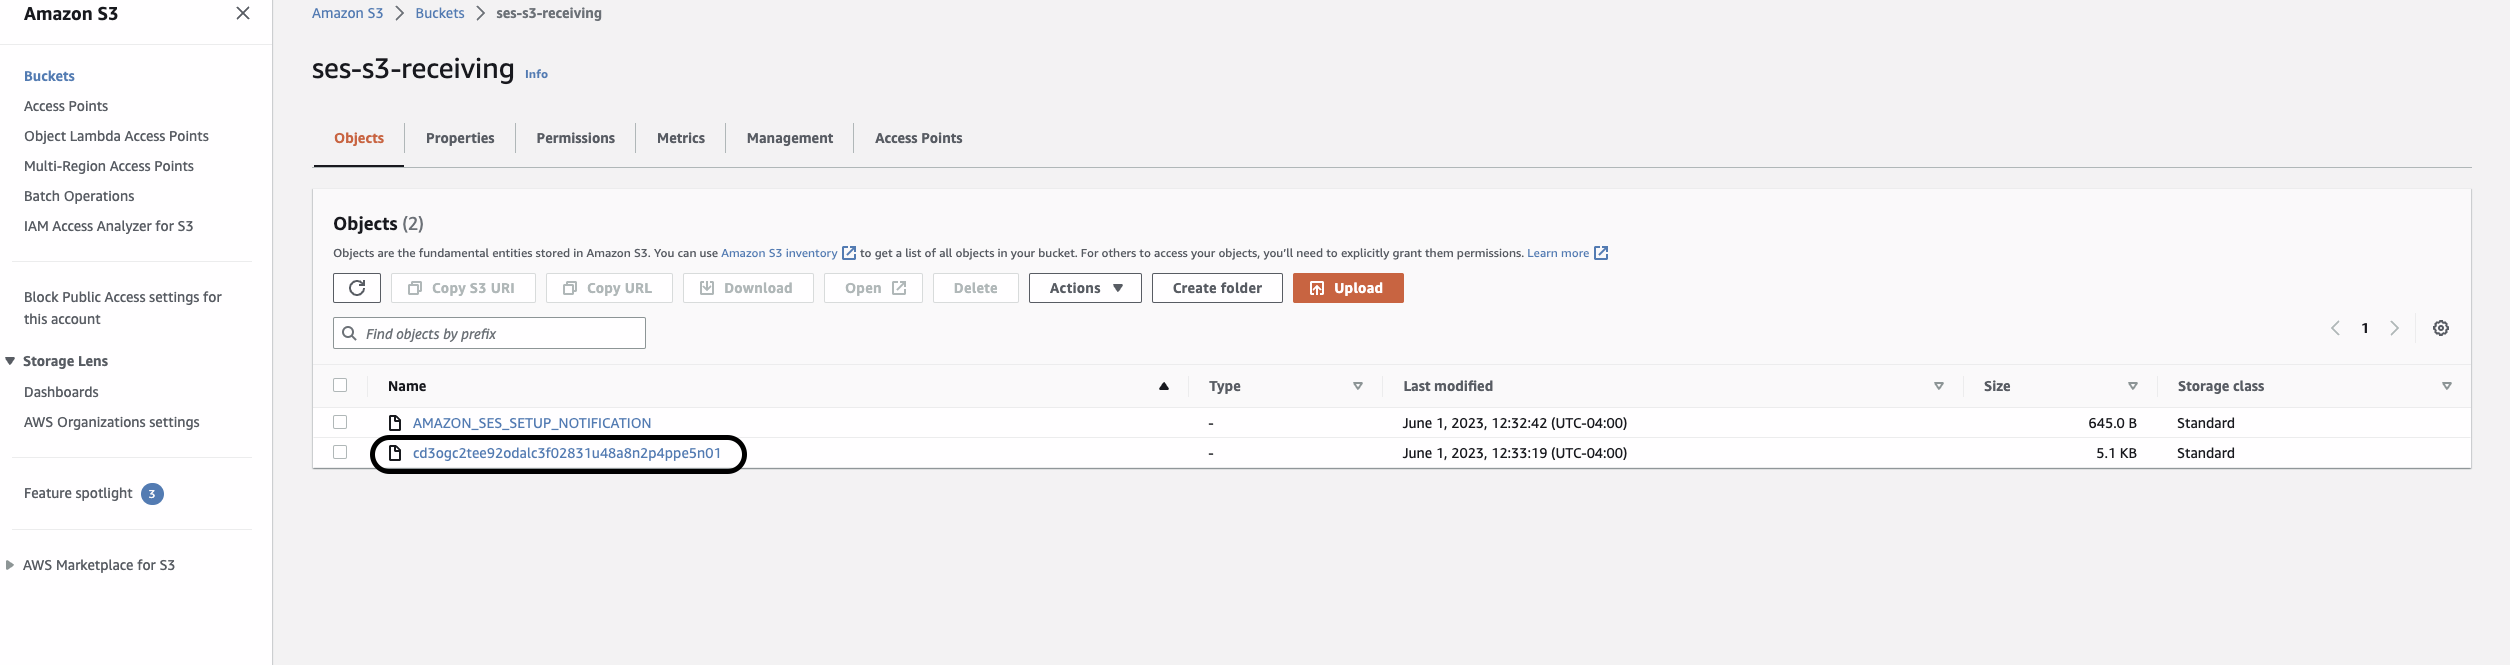Click page number 1 in pagination

tap(2365, 328)
